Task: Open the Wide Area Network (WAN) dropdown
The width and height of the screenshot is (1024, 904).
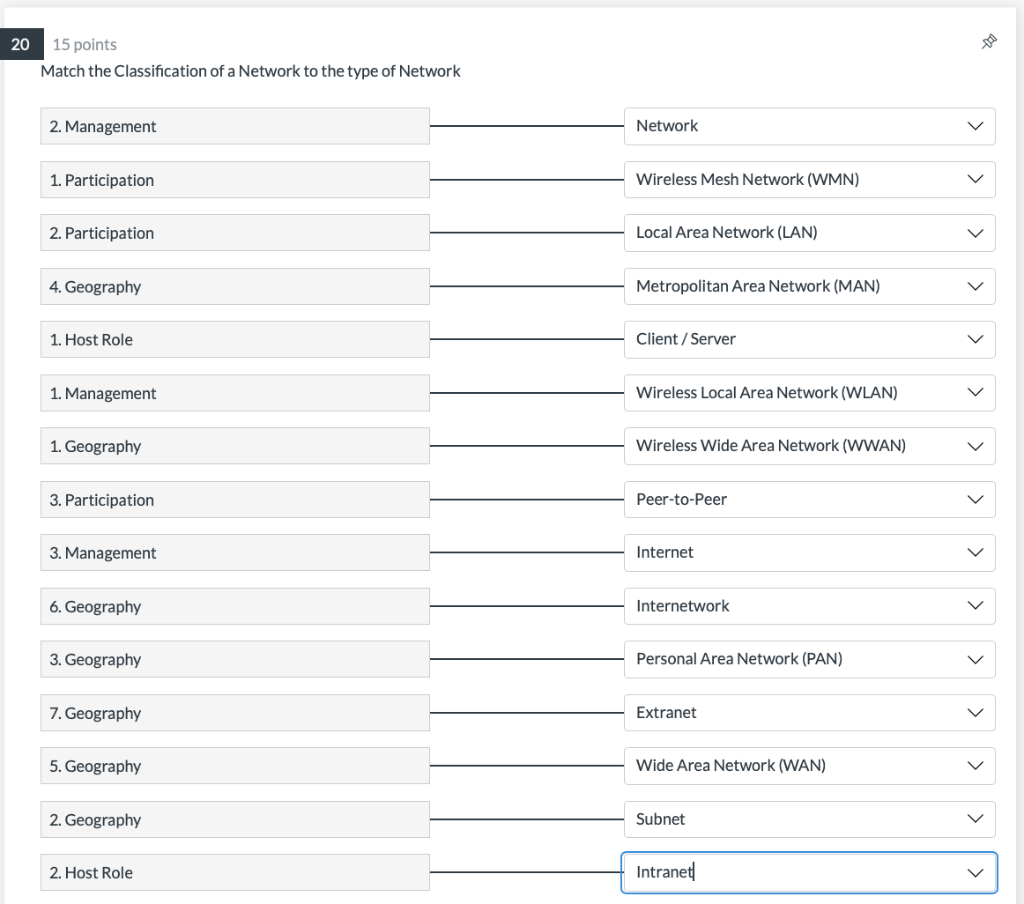Action: coord(809,766)
